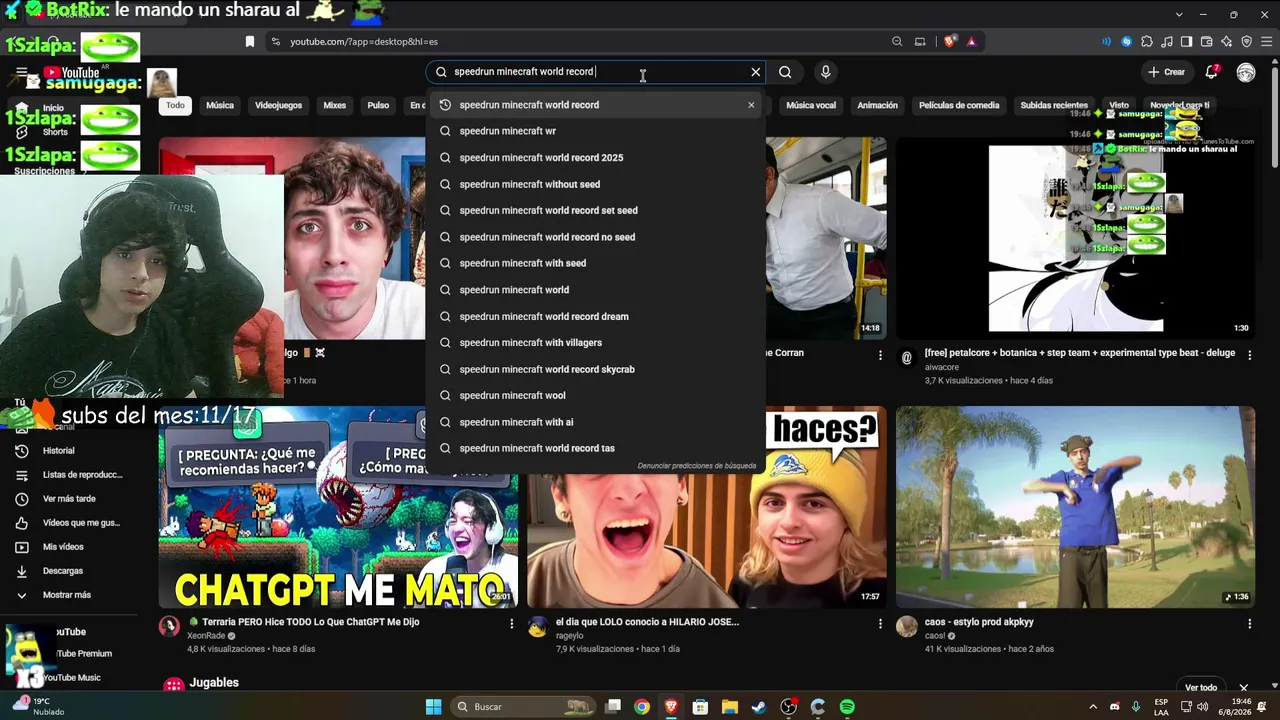Screen dimensions: 1280x720
Task: Open Listas de reproducción in sidebar
Action: pos(69,475)
